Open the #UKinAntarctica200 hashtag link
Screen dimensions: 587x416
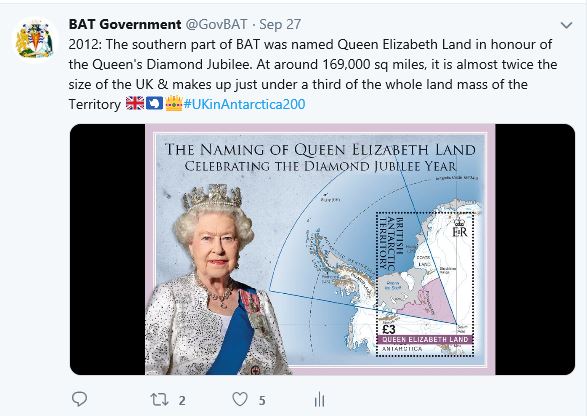point(244,104)
